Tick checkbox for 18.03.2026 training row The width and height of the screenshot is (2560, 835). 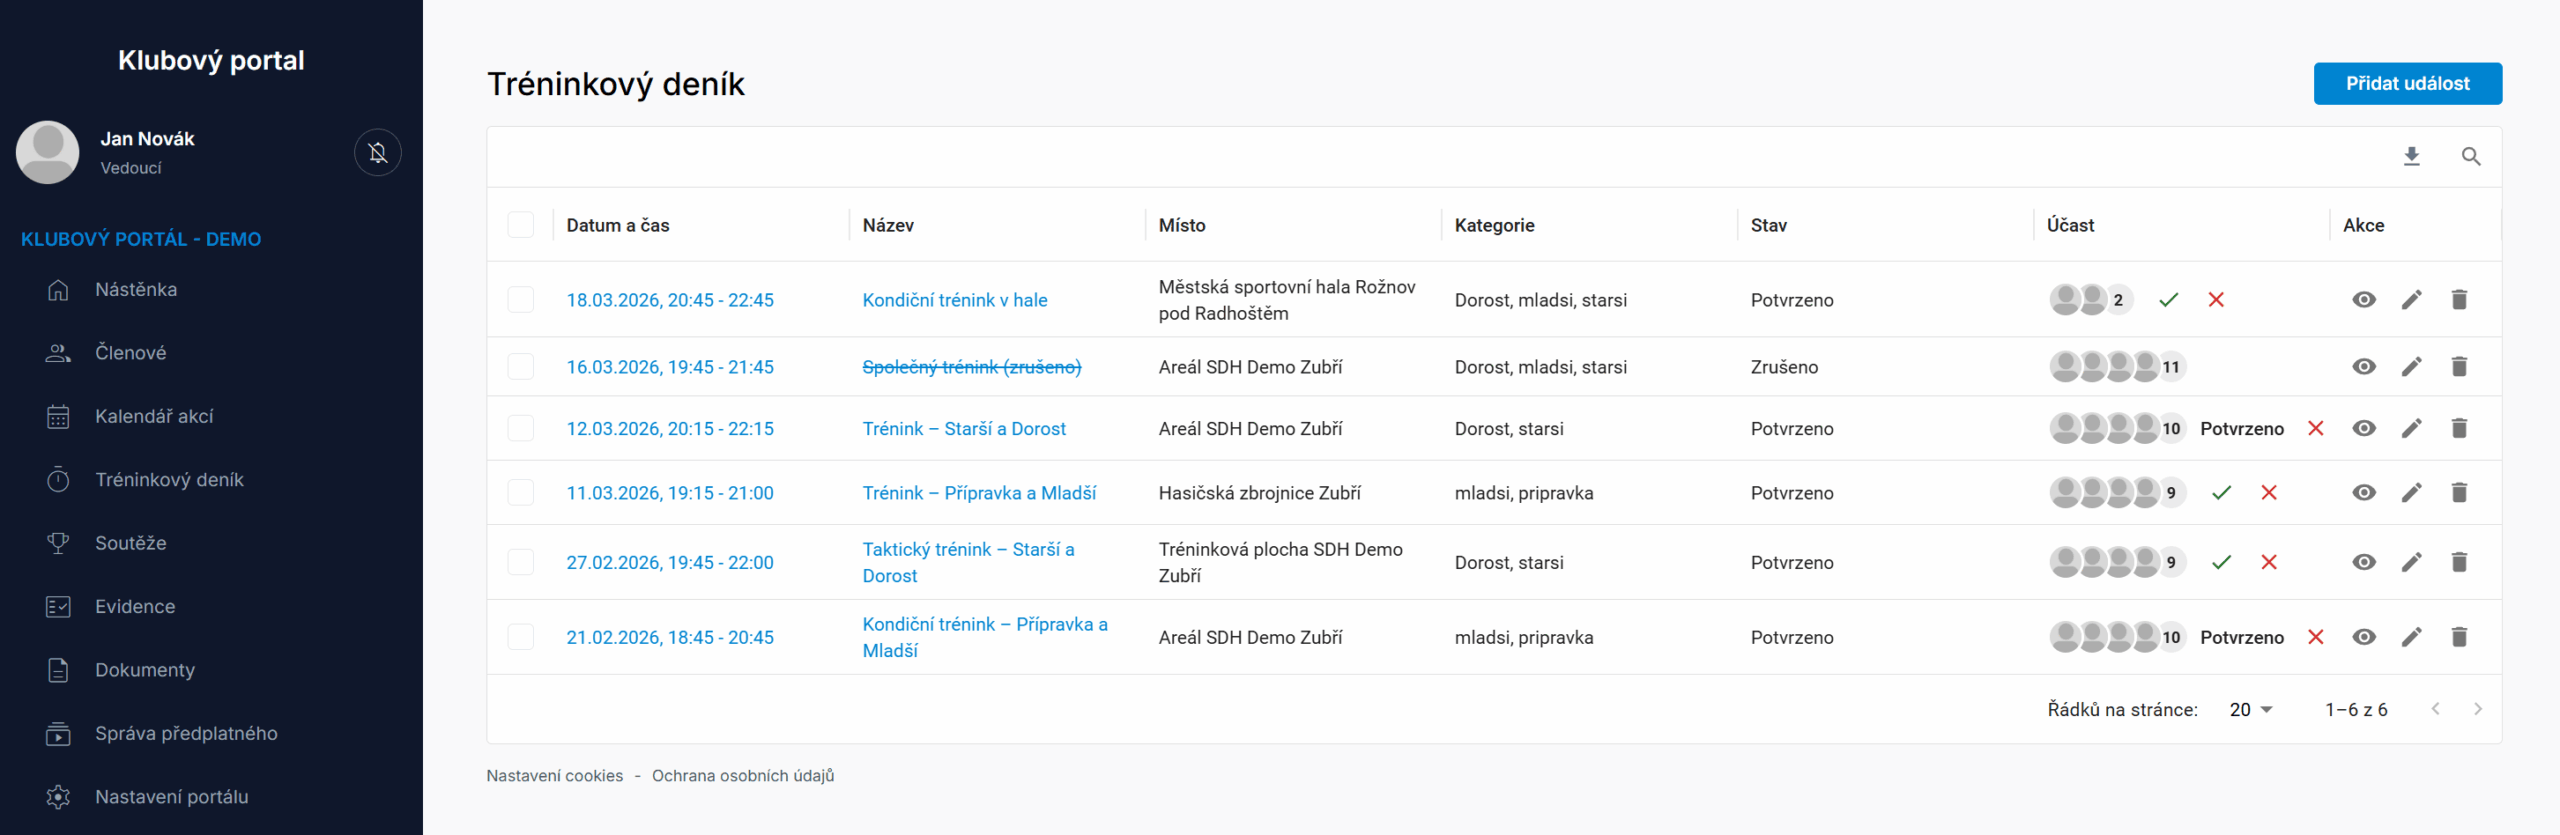point(520,299)
